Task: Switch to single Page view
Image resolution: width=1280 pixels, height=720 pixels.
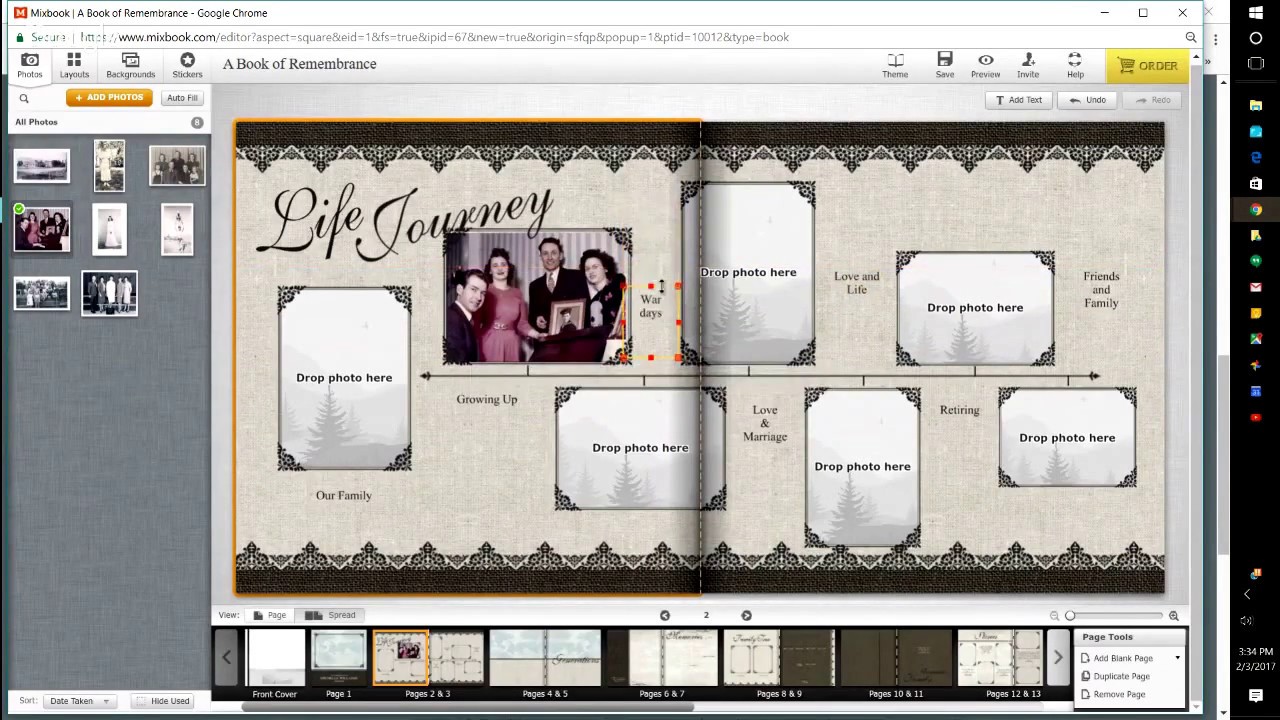Action: [x=269, y=615]
